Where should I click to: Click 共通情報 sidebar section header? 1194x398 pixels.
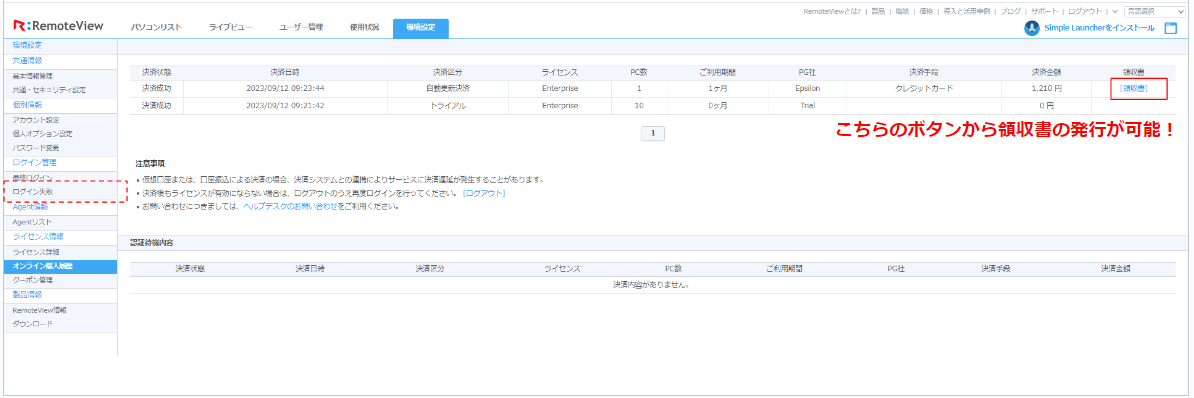(x=27, y=60)
